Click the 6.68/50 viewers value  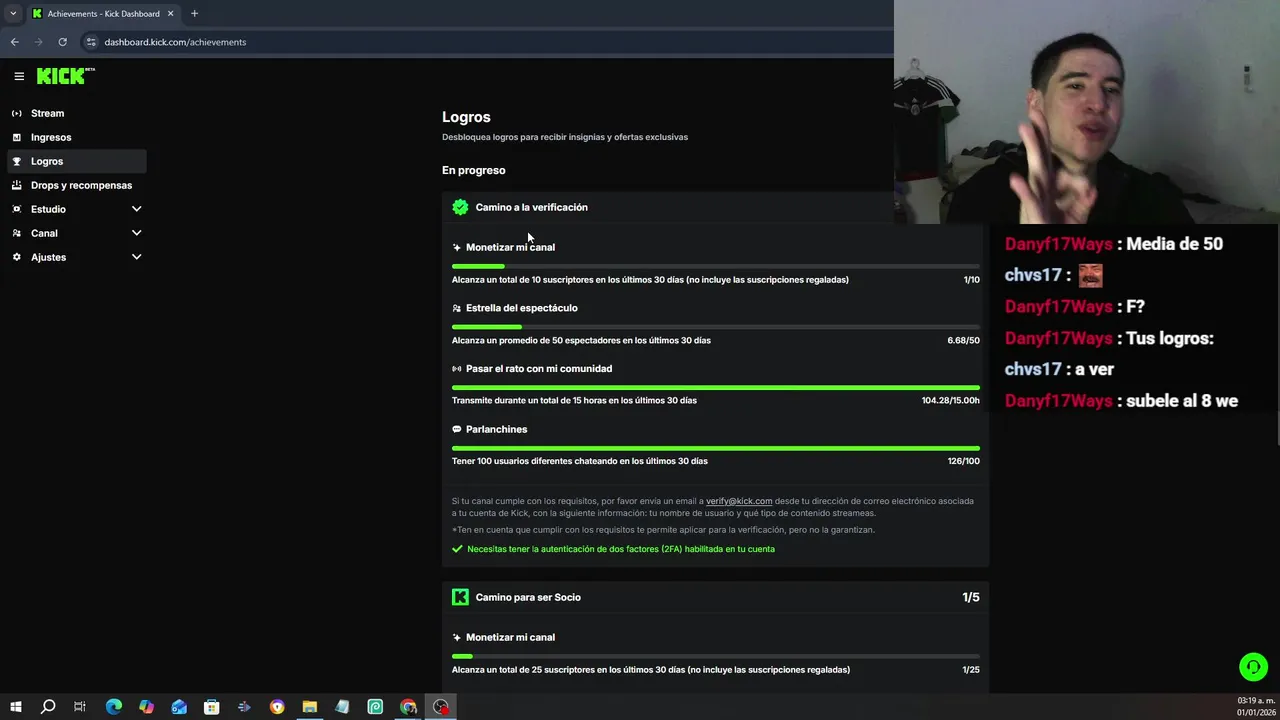click(x=963, y=340)
